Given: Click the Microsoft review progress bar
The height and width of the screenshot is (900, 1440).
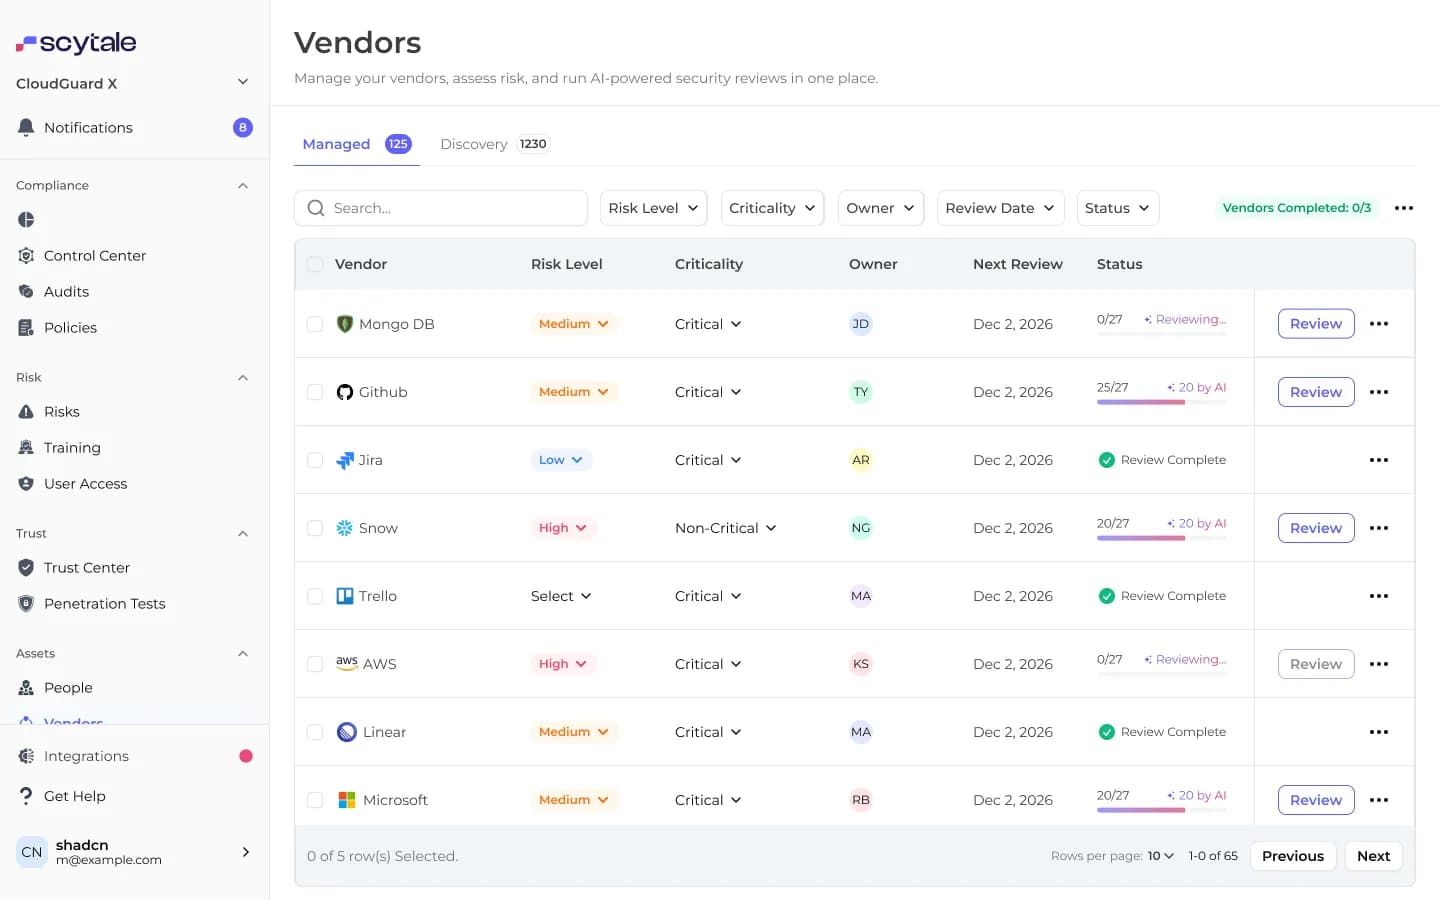Looking at the screenshot, I should pos(1161,810).
